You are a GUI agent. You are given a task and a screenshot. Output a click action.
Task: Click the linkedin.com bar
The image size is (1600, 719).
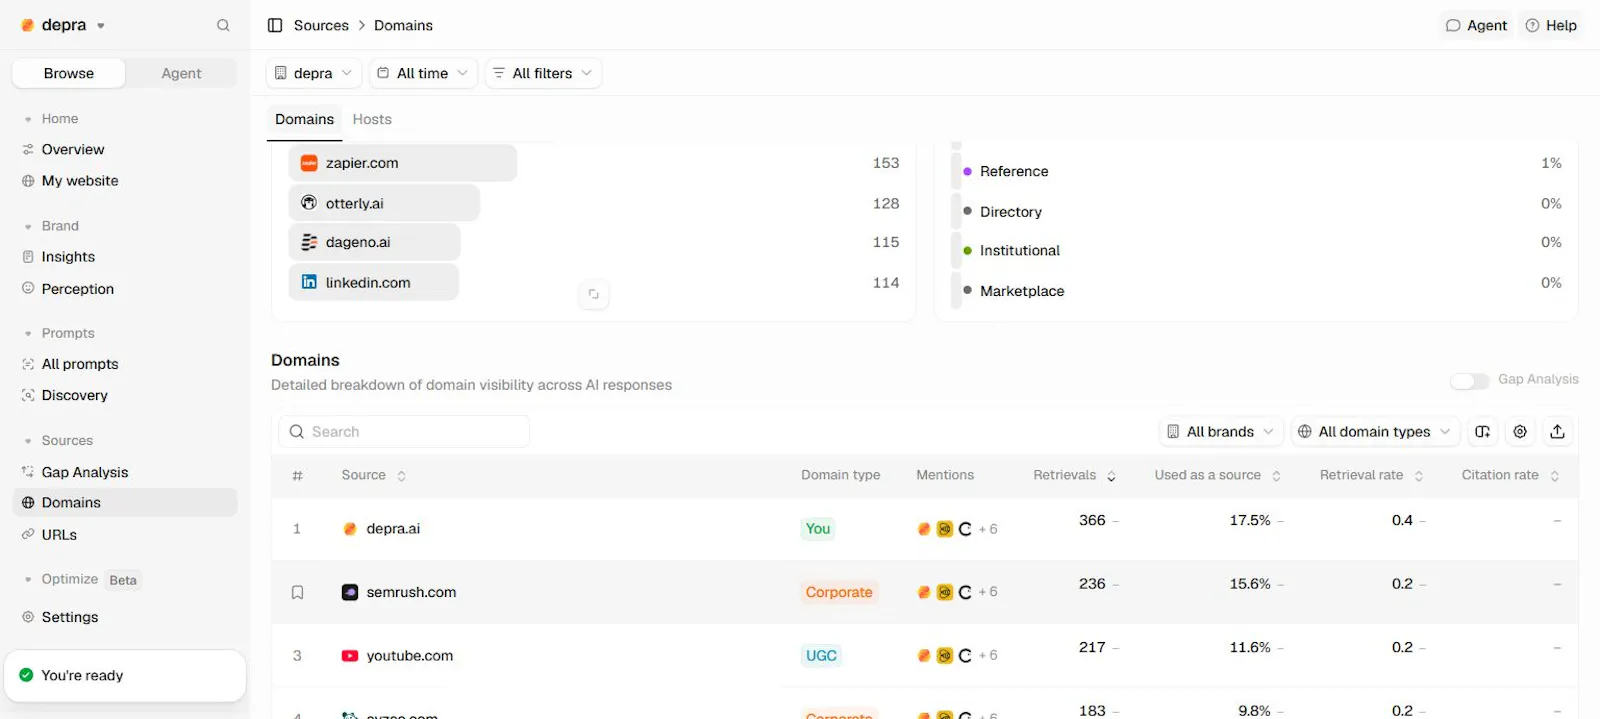tap(374, 282)
